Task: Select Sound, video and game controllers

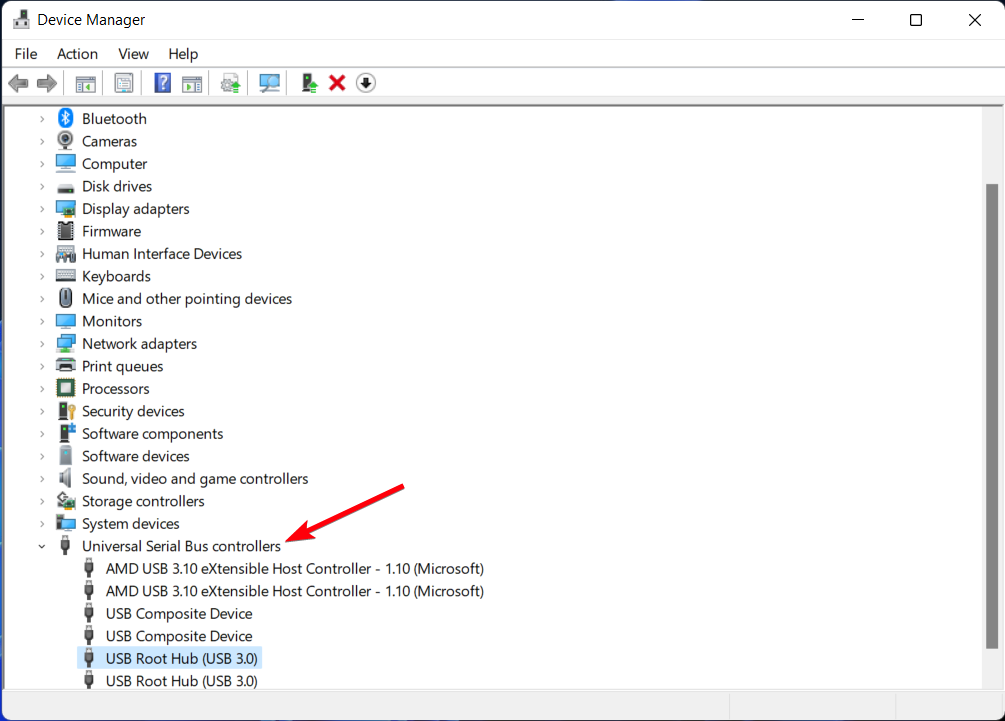Action: 195,479
